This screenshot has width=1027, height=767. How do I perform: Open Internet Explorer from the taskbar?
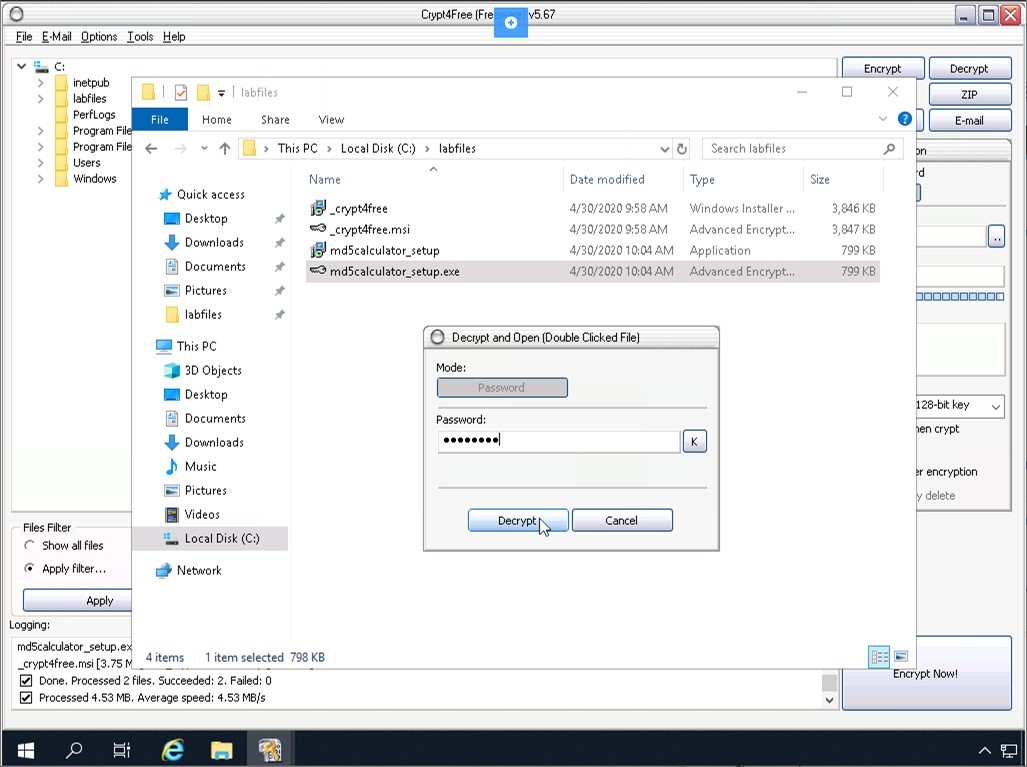coord(173,749)
